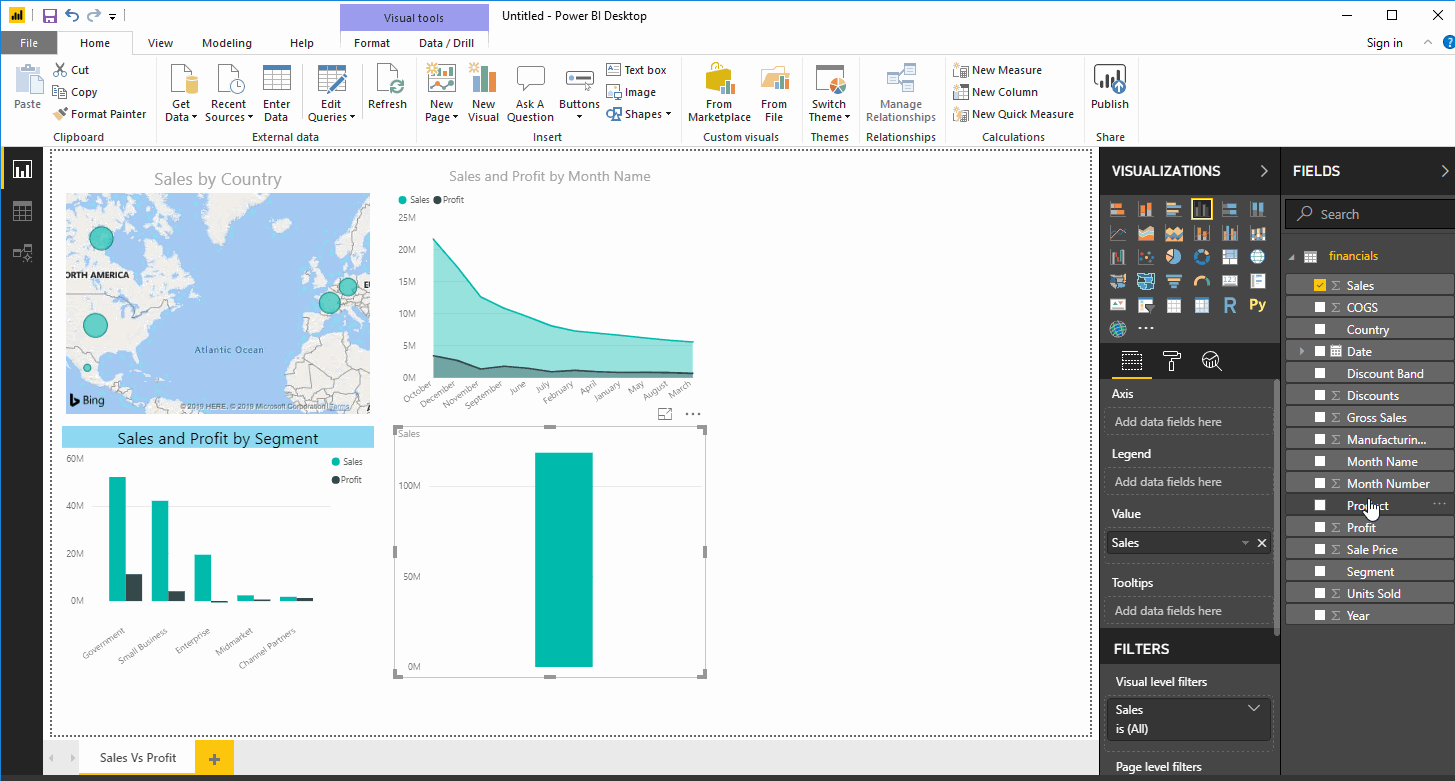1455x781 pixels.
Task: Select the R script visual icon
Action: 1230,305
